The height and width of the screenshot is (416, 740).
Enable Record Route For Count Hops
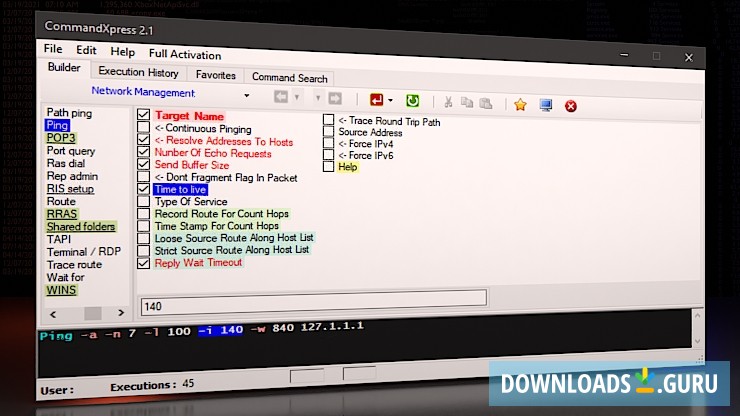coord(143,213)
